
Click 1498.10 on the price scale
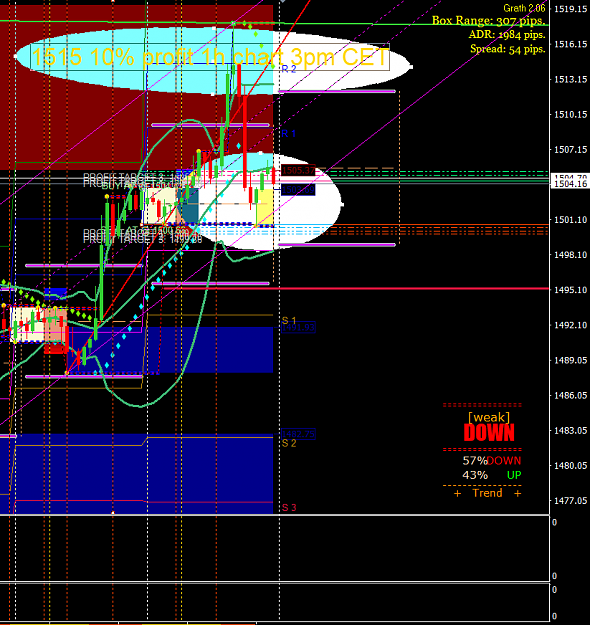pyautogui.click(x=570, y=255)
